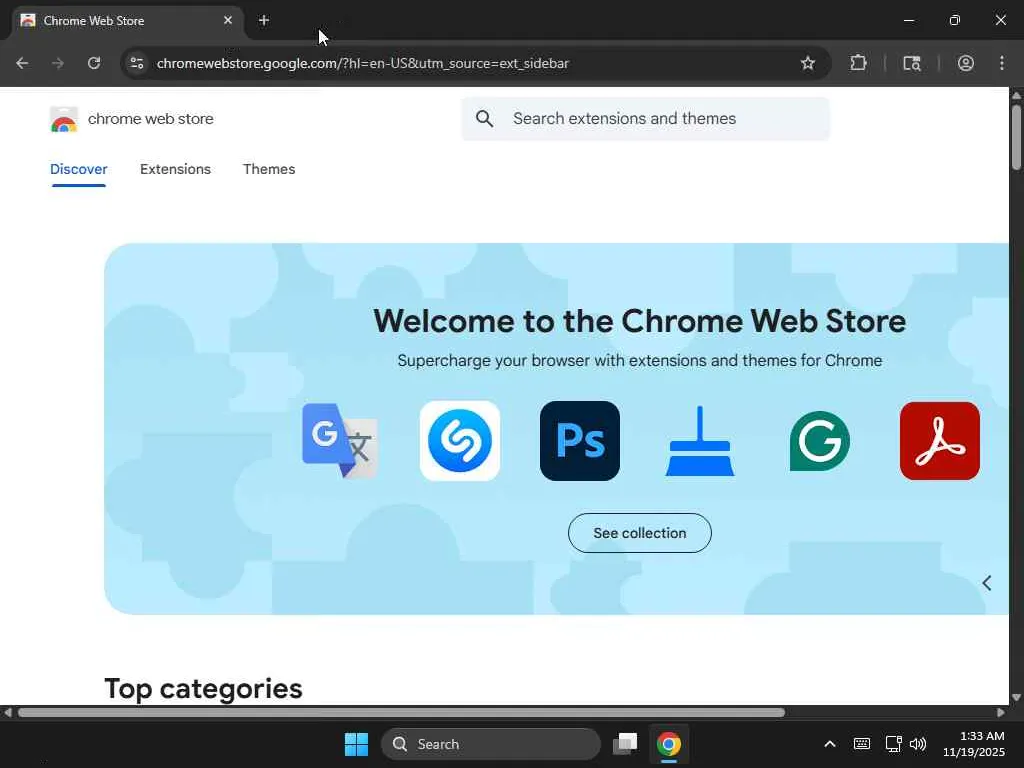Click the tab search sidebar icon
This screenshot has height=768, width=1024.
(x=912, y=63)
